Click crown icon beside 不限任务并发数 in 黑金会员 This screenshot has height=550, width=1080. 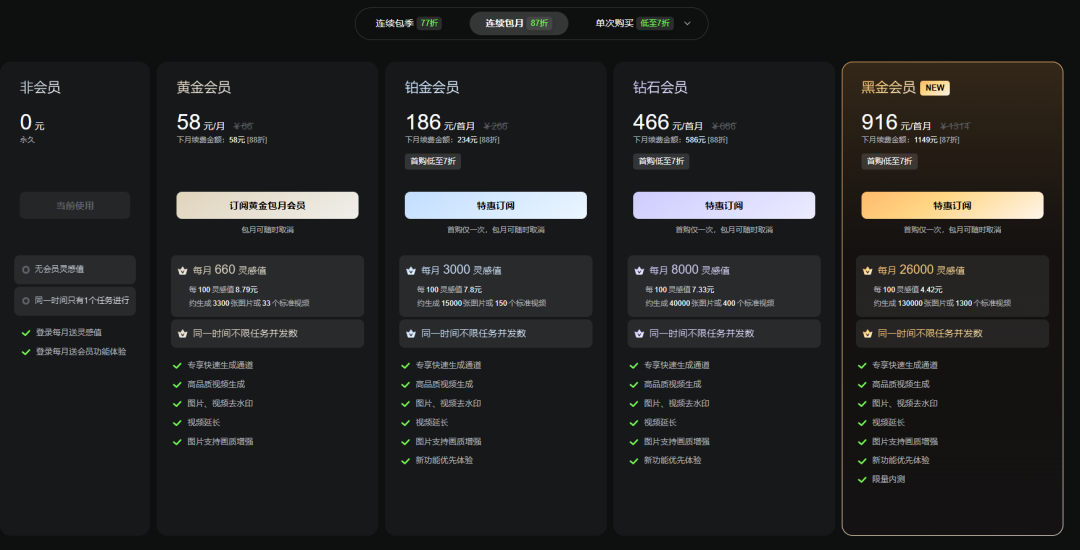(867, 333)
